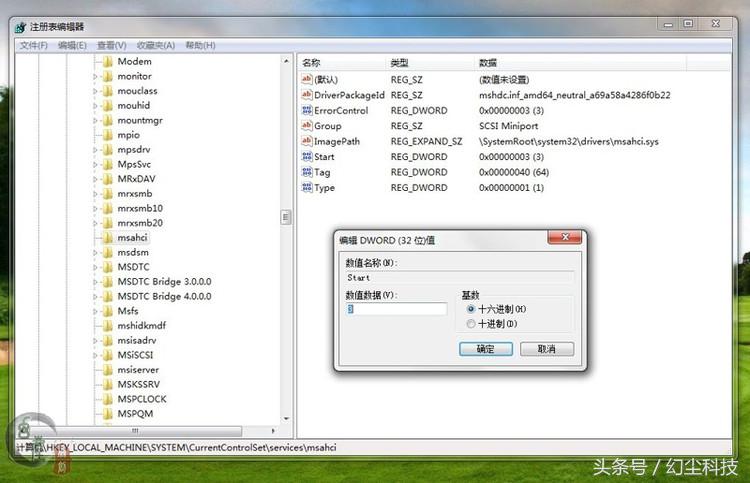Screen dimensions: 750x483
Task: Click the mrxsmb folder icon
Action: [x=108, y=194]
